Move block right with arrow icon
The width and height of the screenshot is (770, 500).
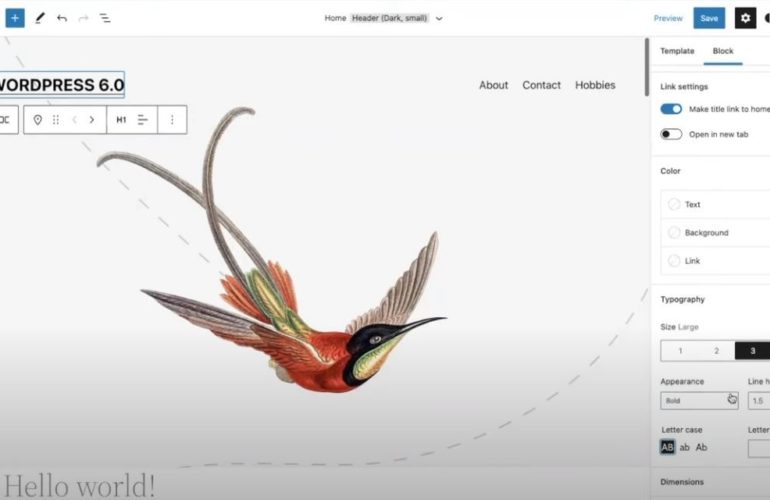92,120
